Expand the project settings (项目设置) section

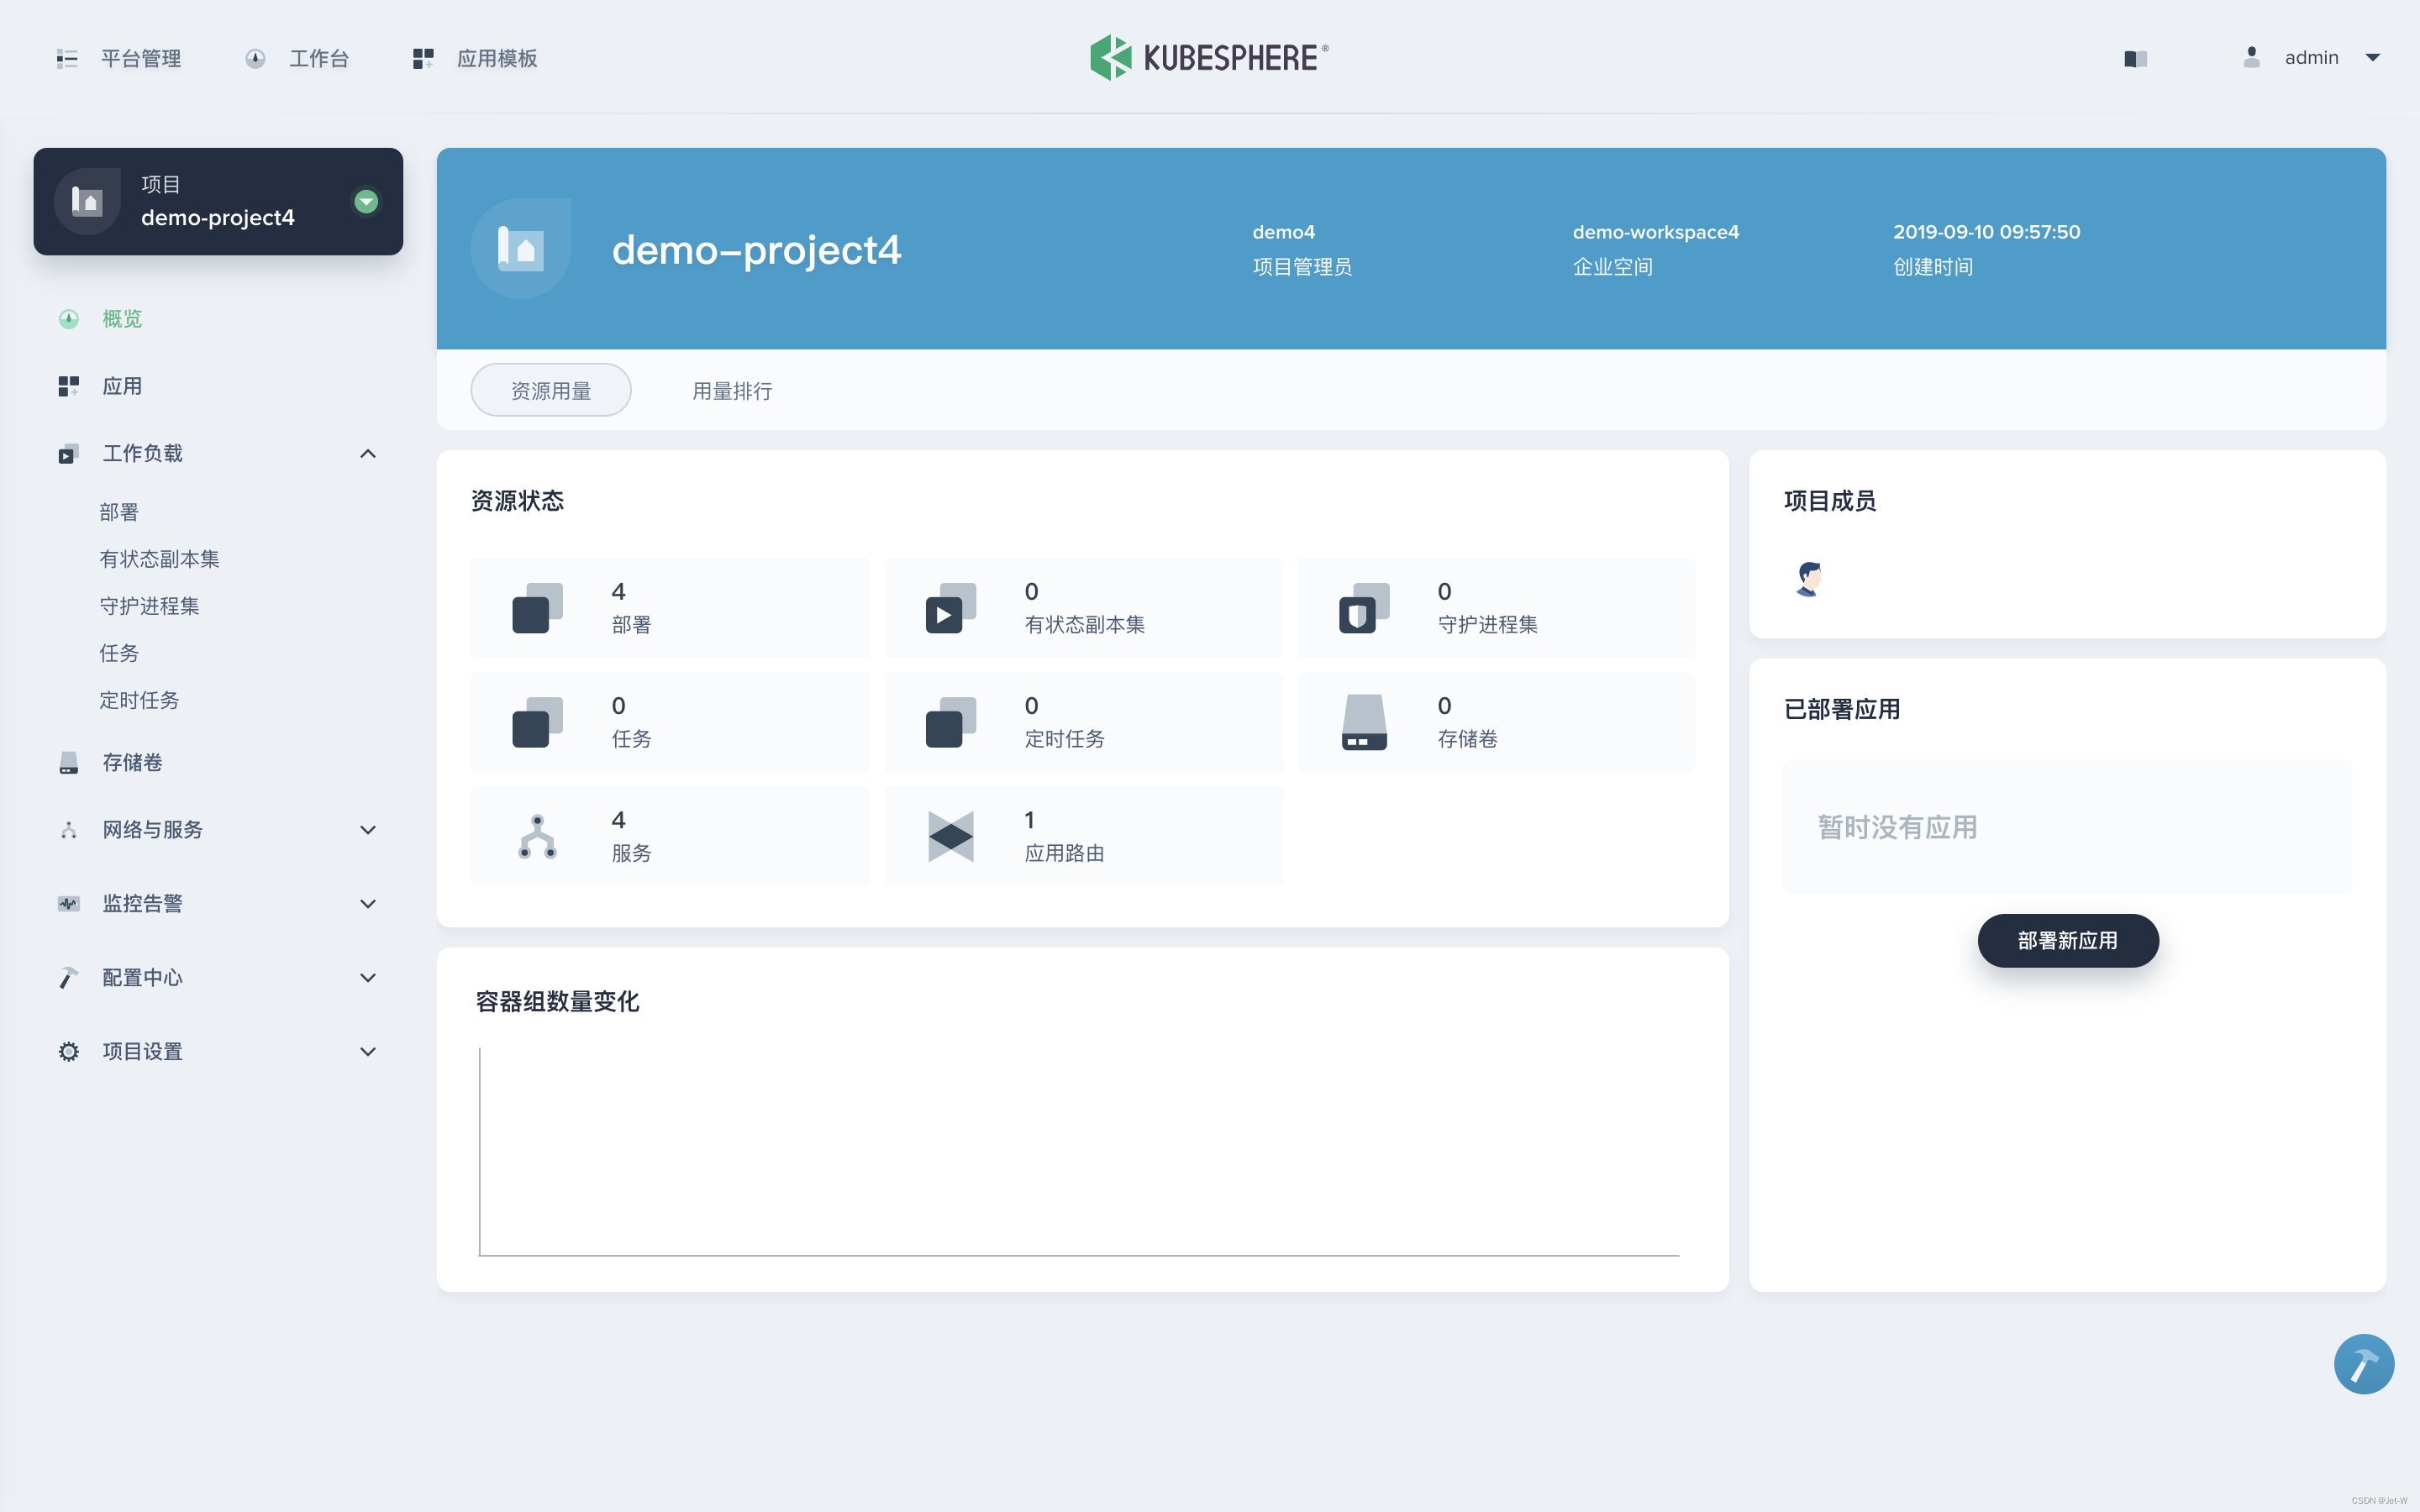click(x=367, y=1052)
